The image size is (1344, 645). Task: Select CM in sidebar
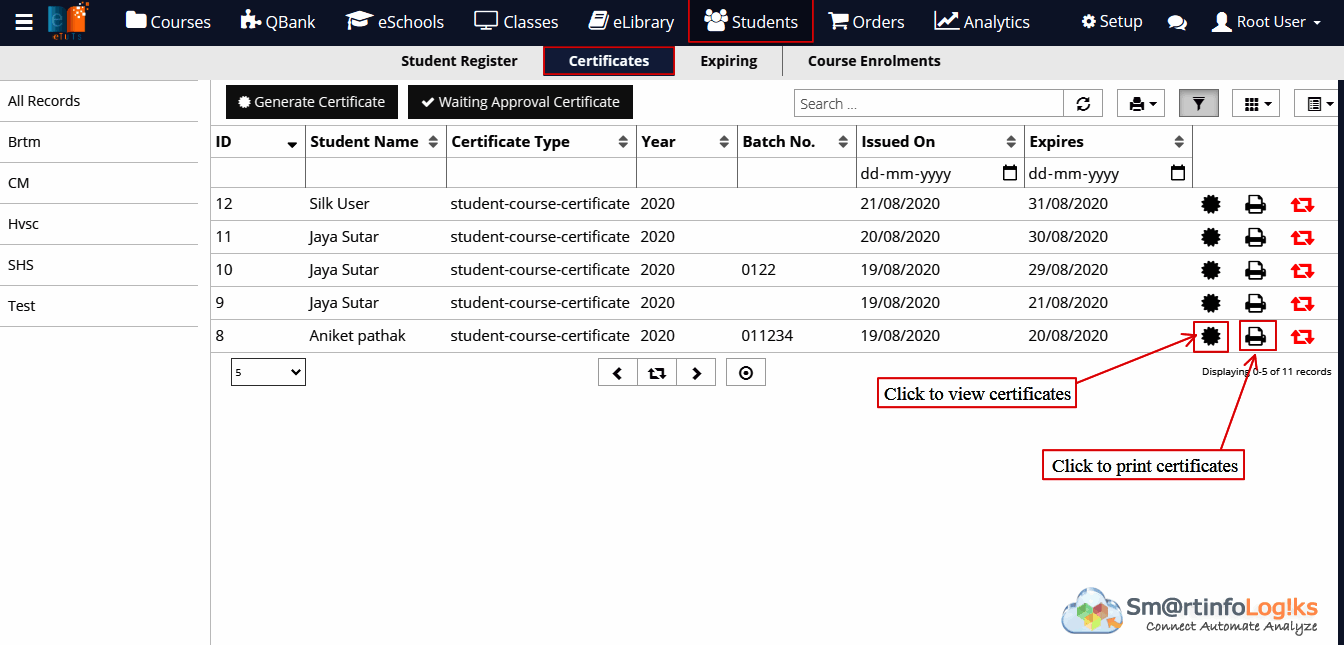click(x=99, y=183)
